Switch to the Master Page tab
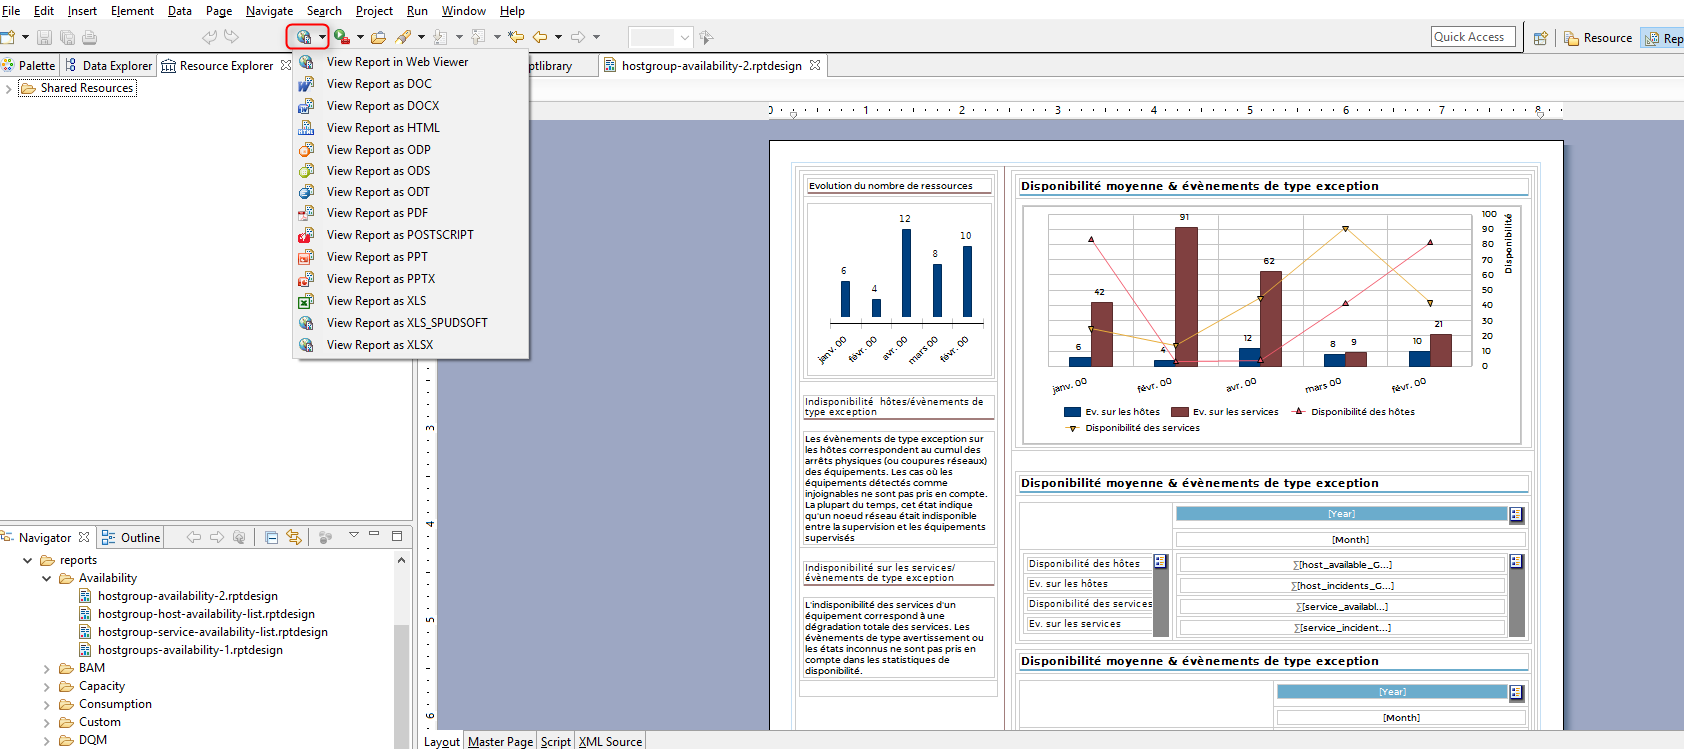1684x749 pixels. point(500,741)
